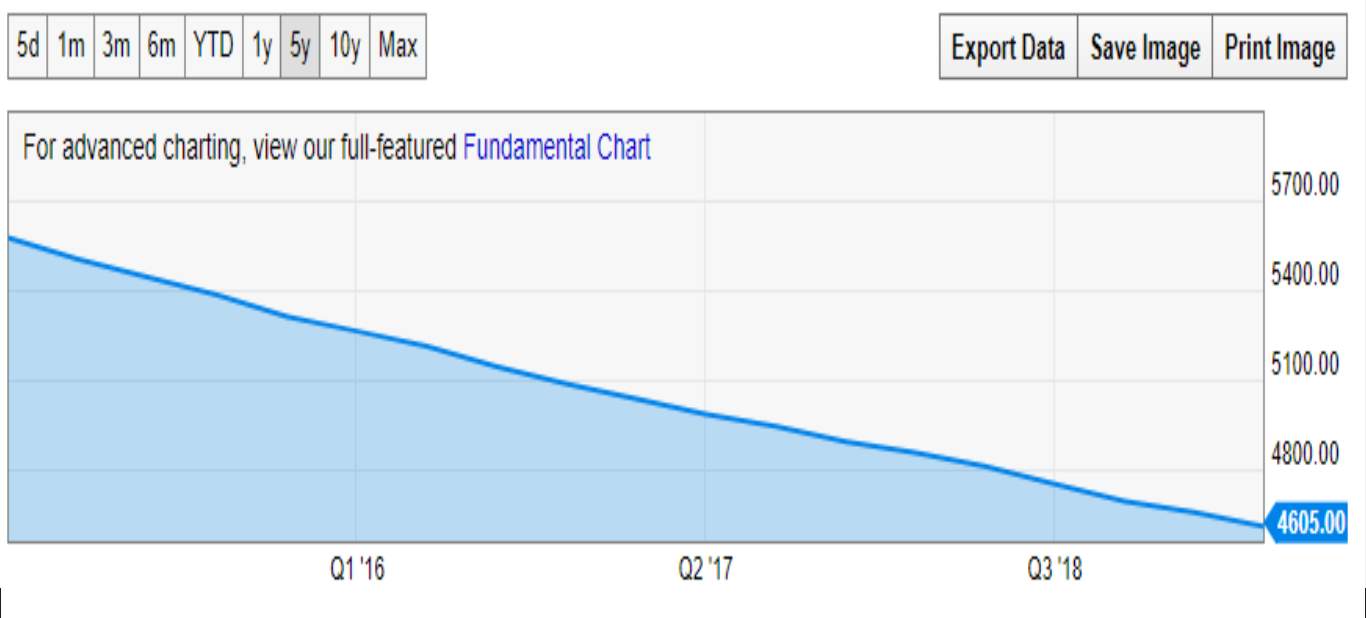The width and height of the screenshot is (1366, 618).
Task: Open Print Image option
Action: pyautogui.click(x=1280, y=47)
